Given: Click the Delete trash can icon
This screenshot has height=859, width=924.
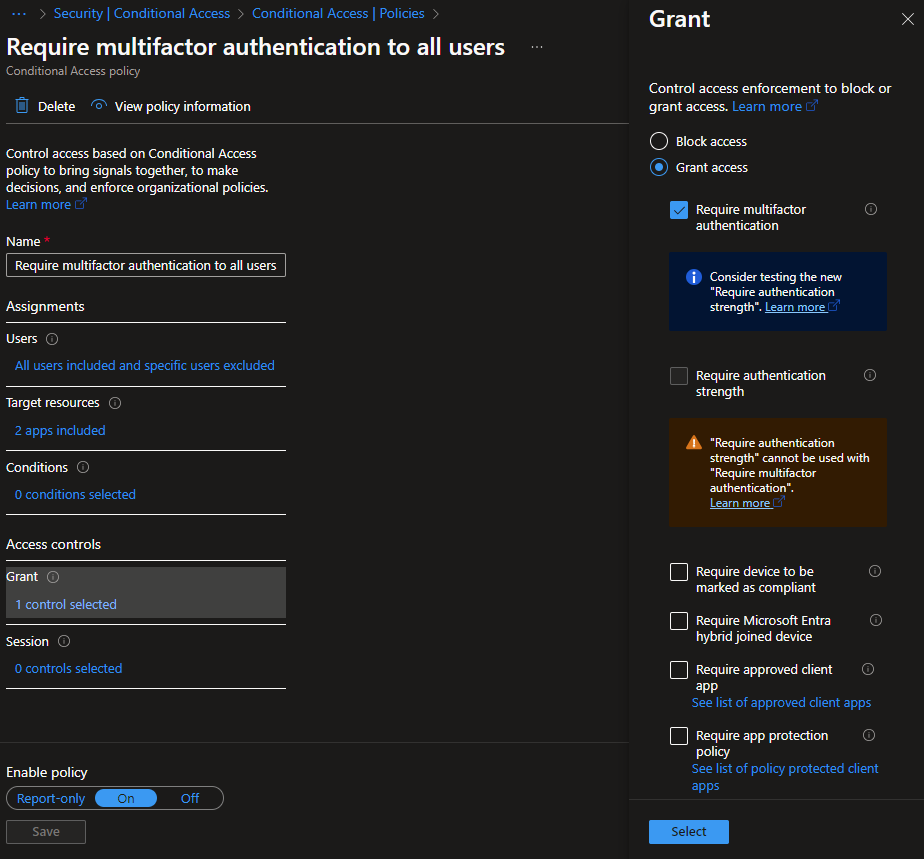Looking at the screenshot, I should (x=22, y=105).
